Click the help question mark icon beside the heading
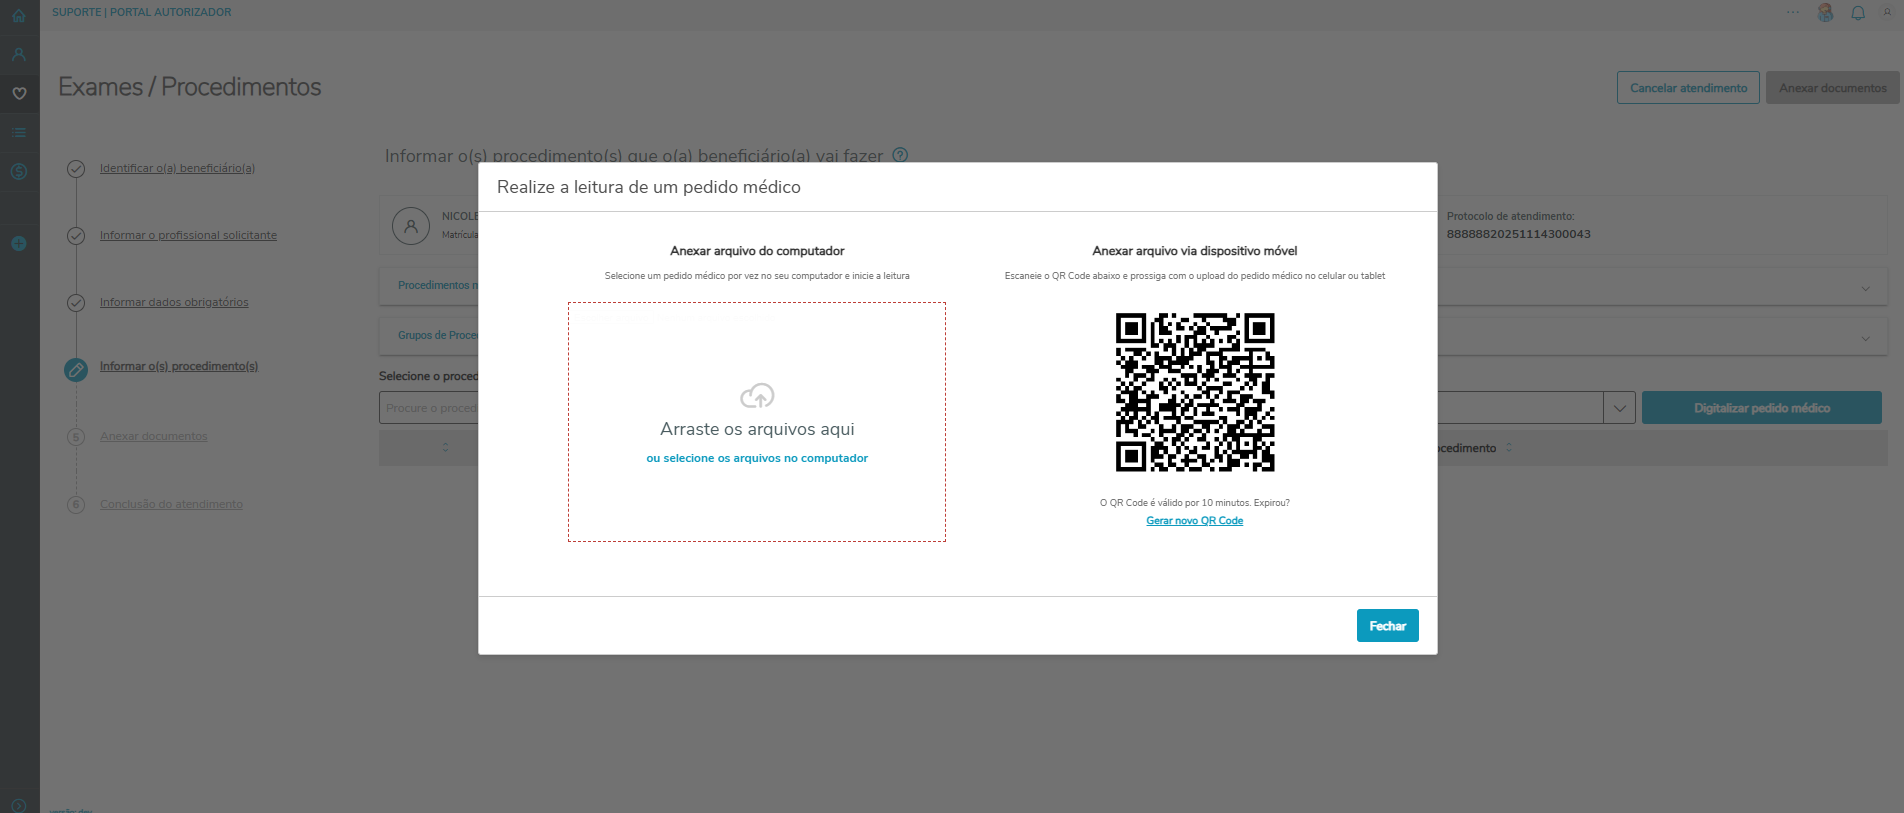This screenshot has height=813, width=1904. tap(900, 155)
